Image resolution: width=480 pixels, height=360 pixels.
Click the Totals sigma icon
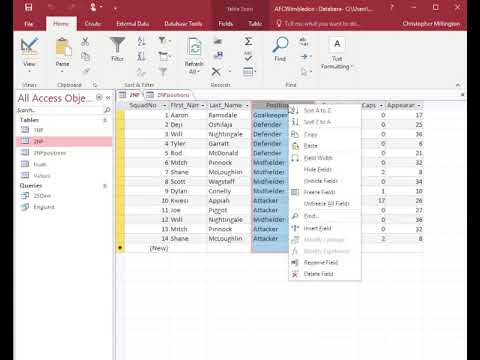point(248,41)
